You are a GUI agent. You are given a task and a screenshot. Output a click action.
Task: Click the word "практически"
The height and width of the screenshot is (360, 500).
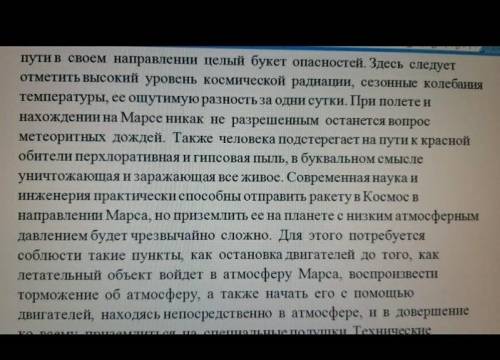click(x=134, y=196)
